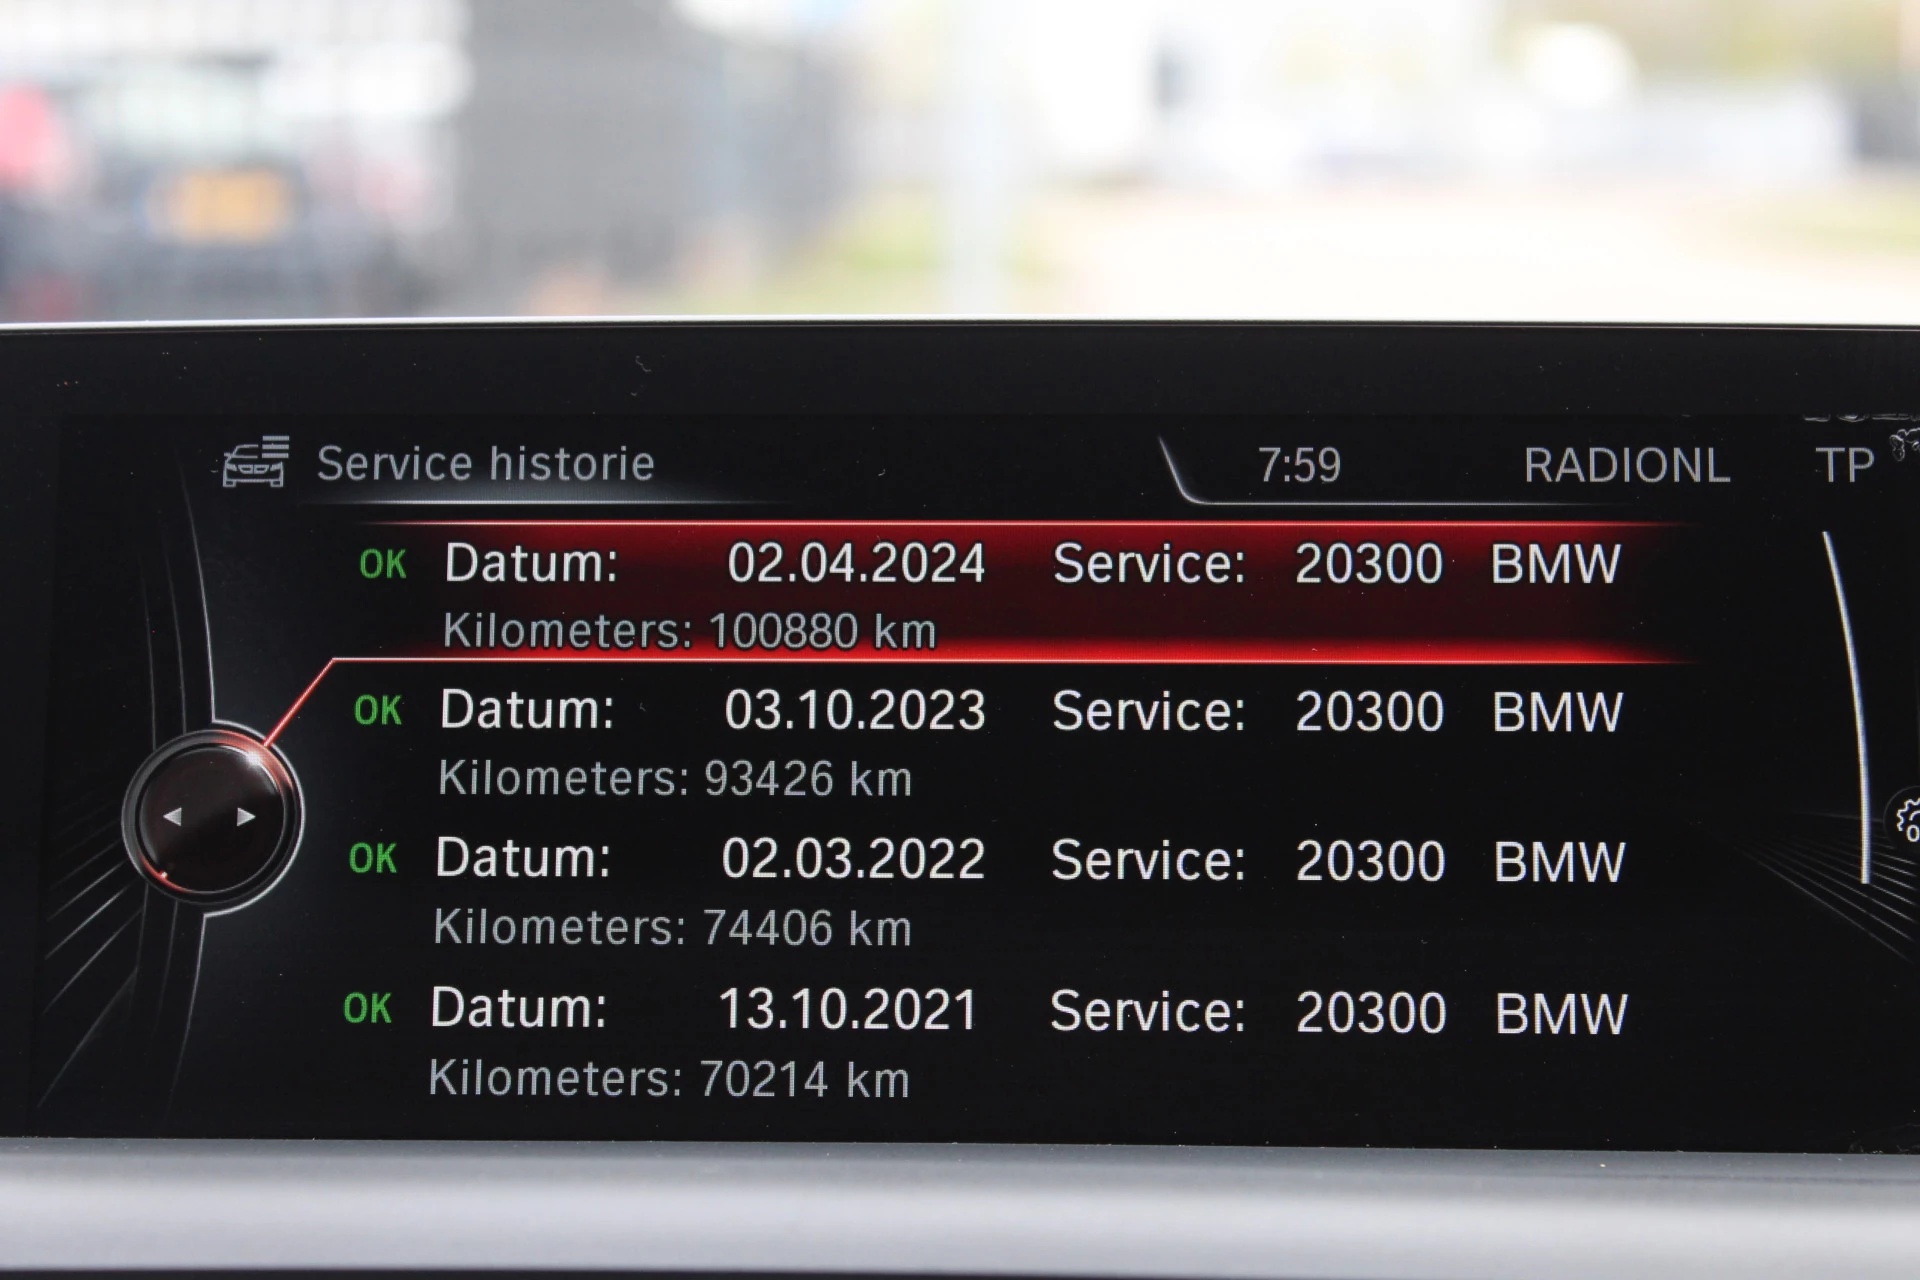Click Kilometers: 100880 km reading

(x=690, y=631)
